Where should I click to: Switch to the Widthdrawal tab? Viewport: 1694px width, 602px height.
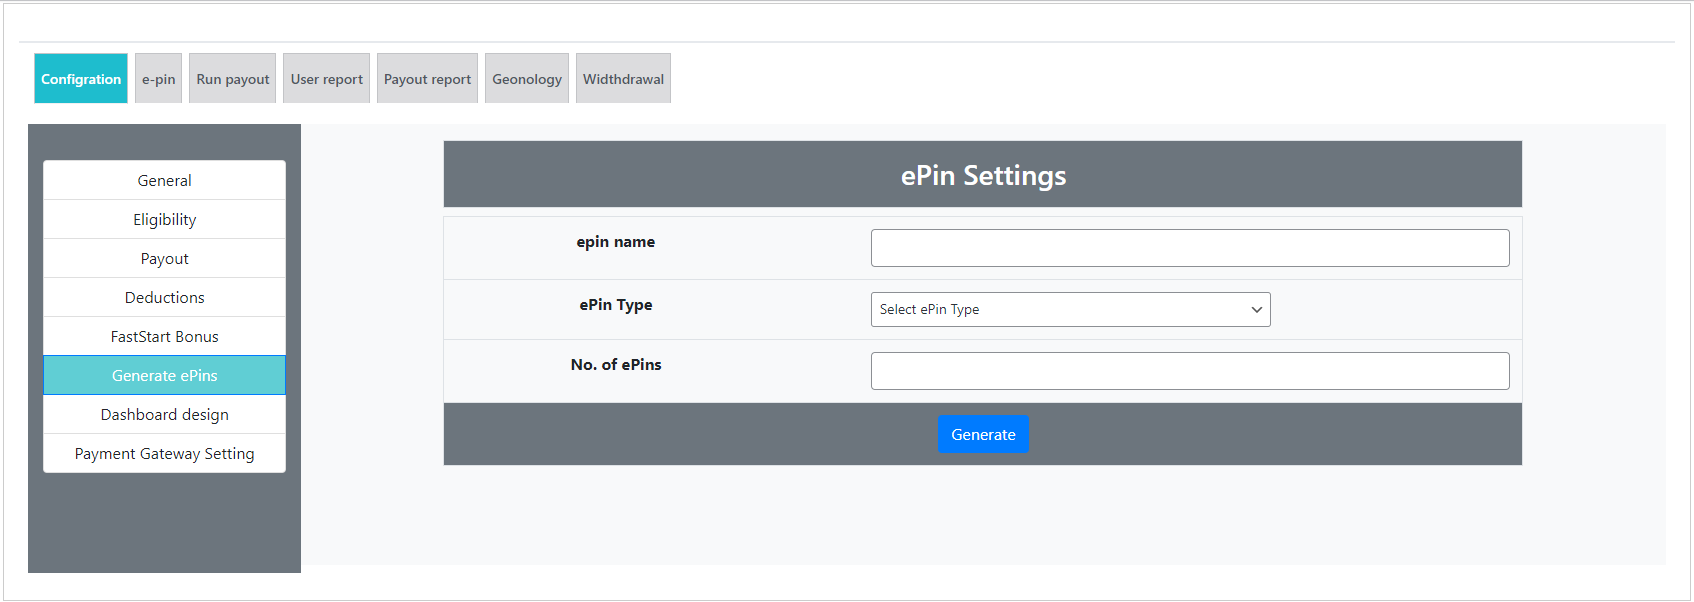[x=623, y=79]
